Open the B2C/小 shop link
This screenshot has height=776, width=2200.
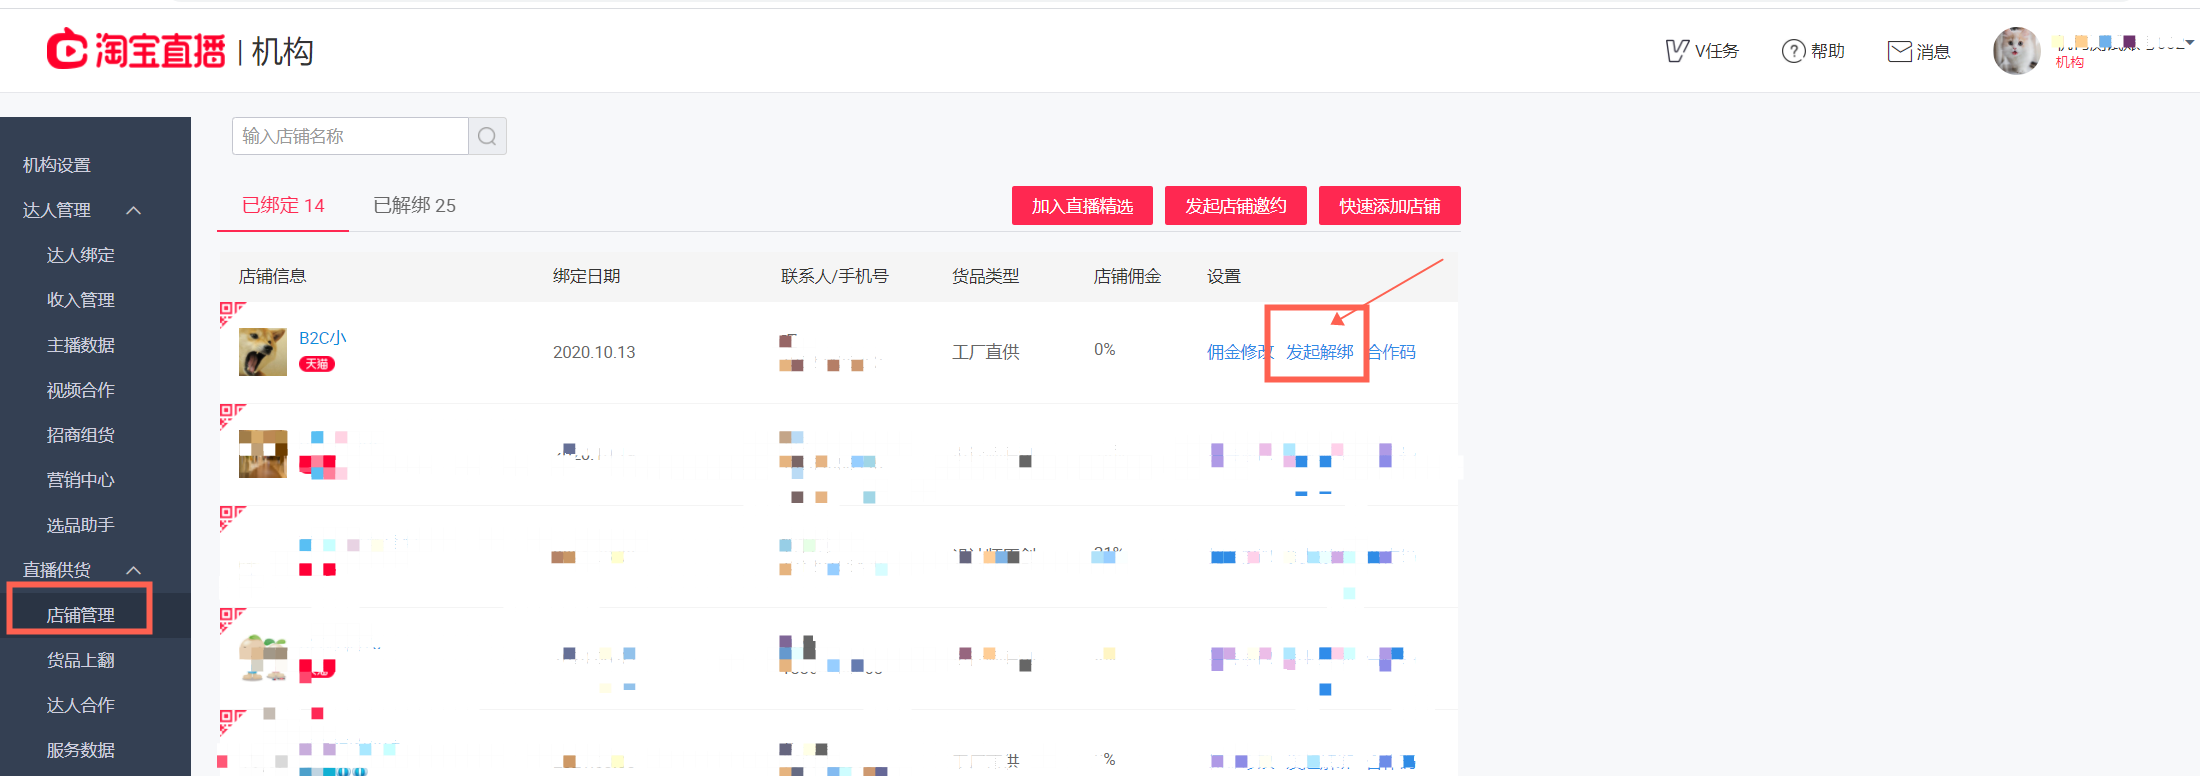coord(323,338)
